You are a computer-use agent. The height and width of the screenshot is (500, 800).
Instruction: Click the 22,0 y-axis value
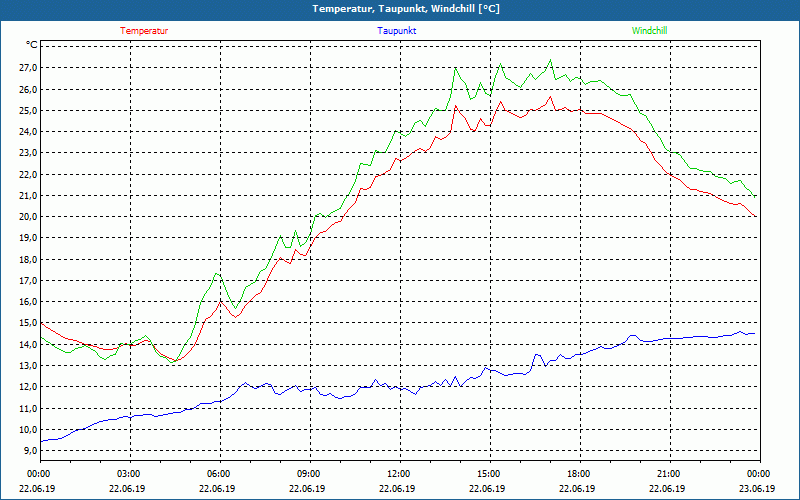(29, 174)
